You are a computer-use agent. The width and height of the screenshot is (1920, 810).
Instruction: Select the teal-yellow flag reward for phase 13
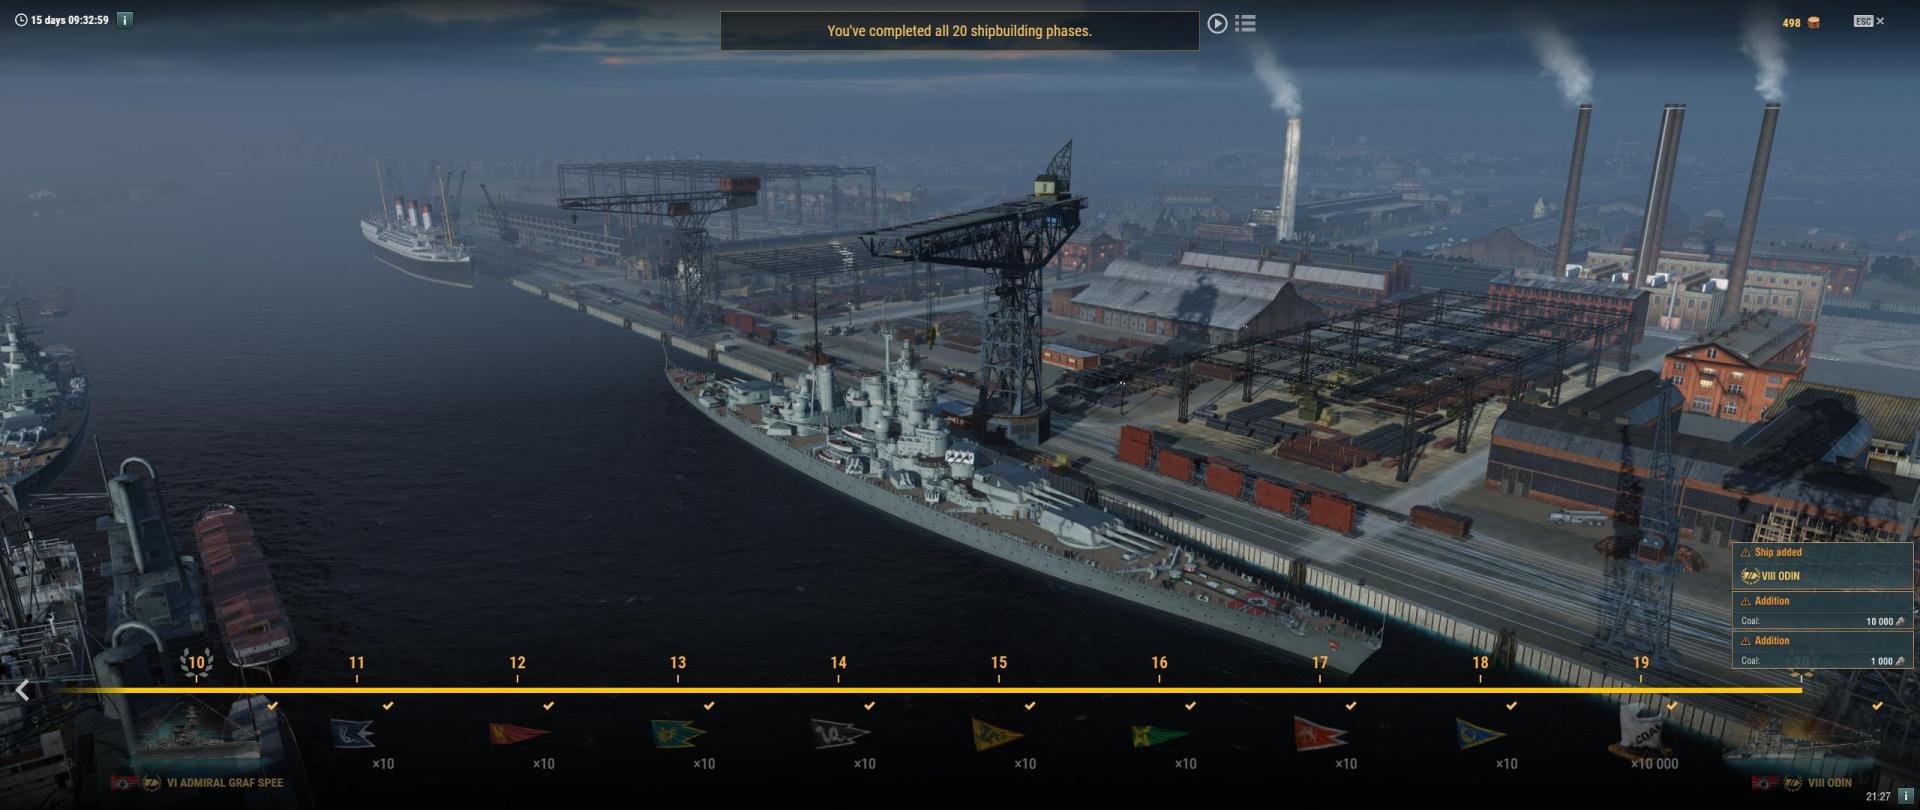tap(677, 734)
